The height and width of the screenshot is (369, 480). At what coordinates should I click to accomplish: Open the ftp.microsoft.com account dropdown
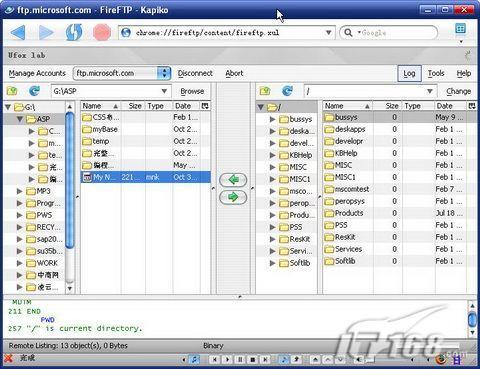(164, 73)
